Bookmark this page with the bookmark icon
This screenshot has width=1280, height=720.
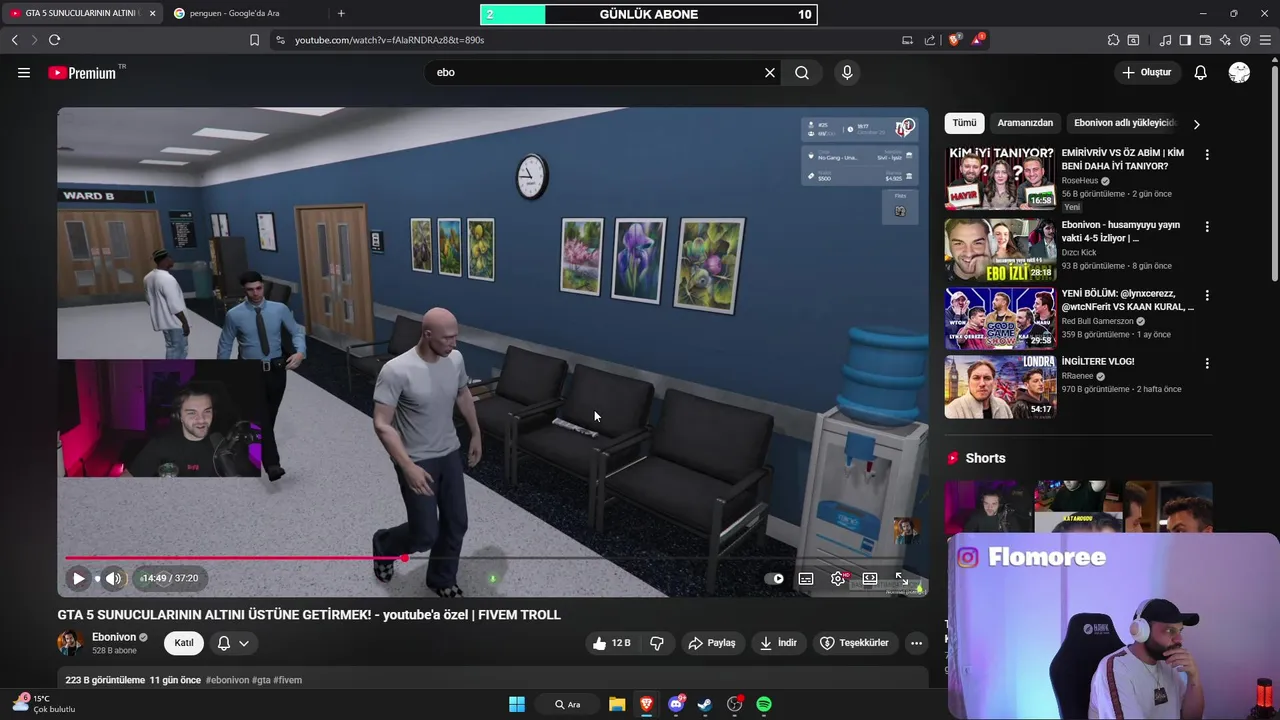pyautogui.click(x=254, y=40)
